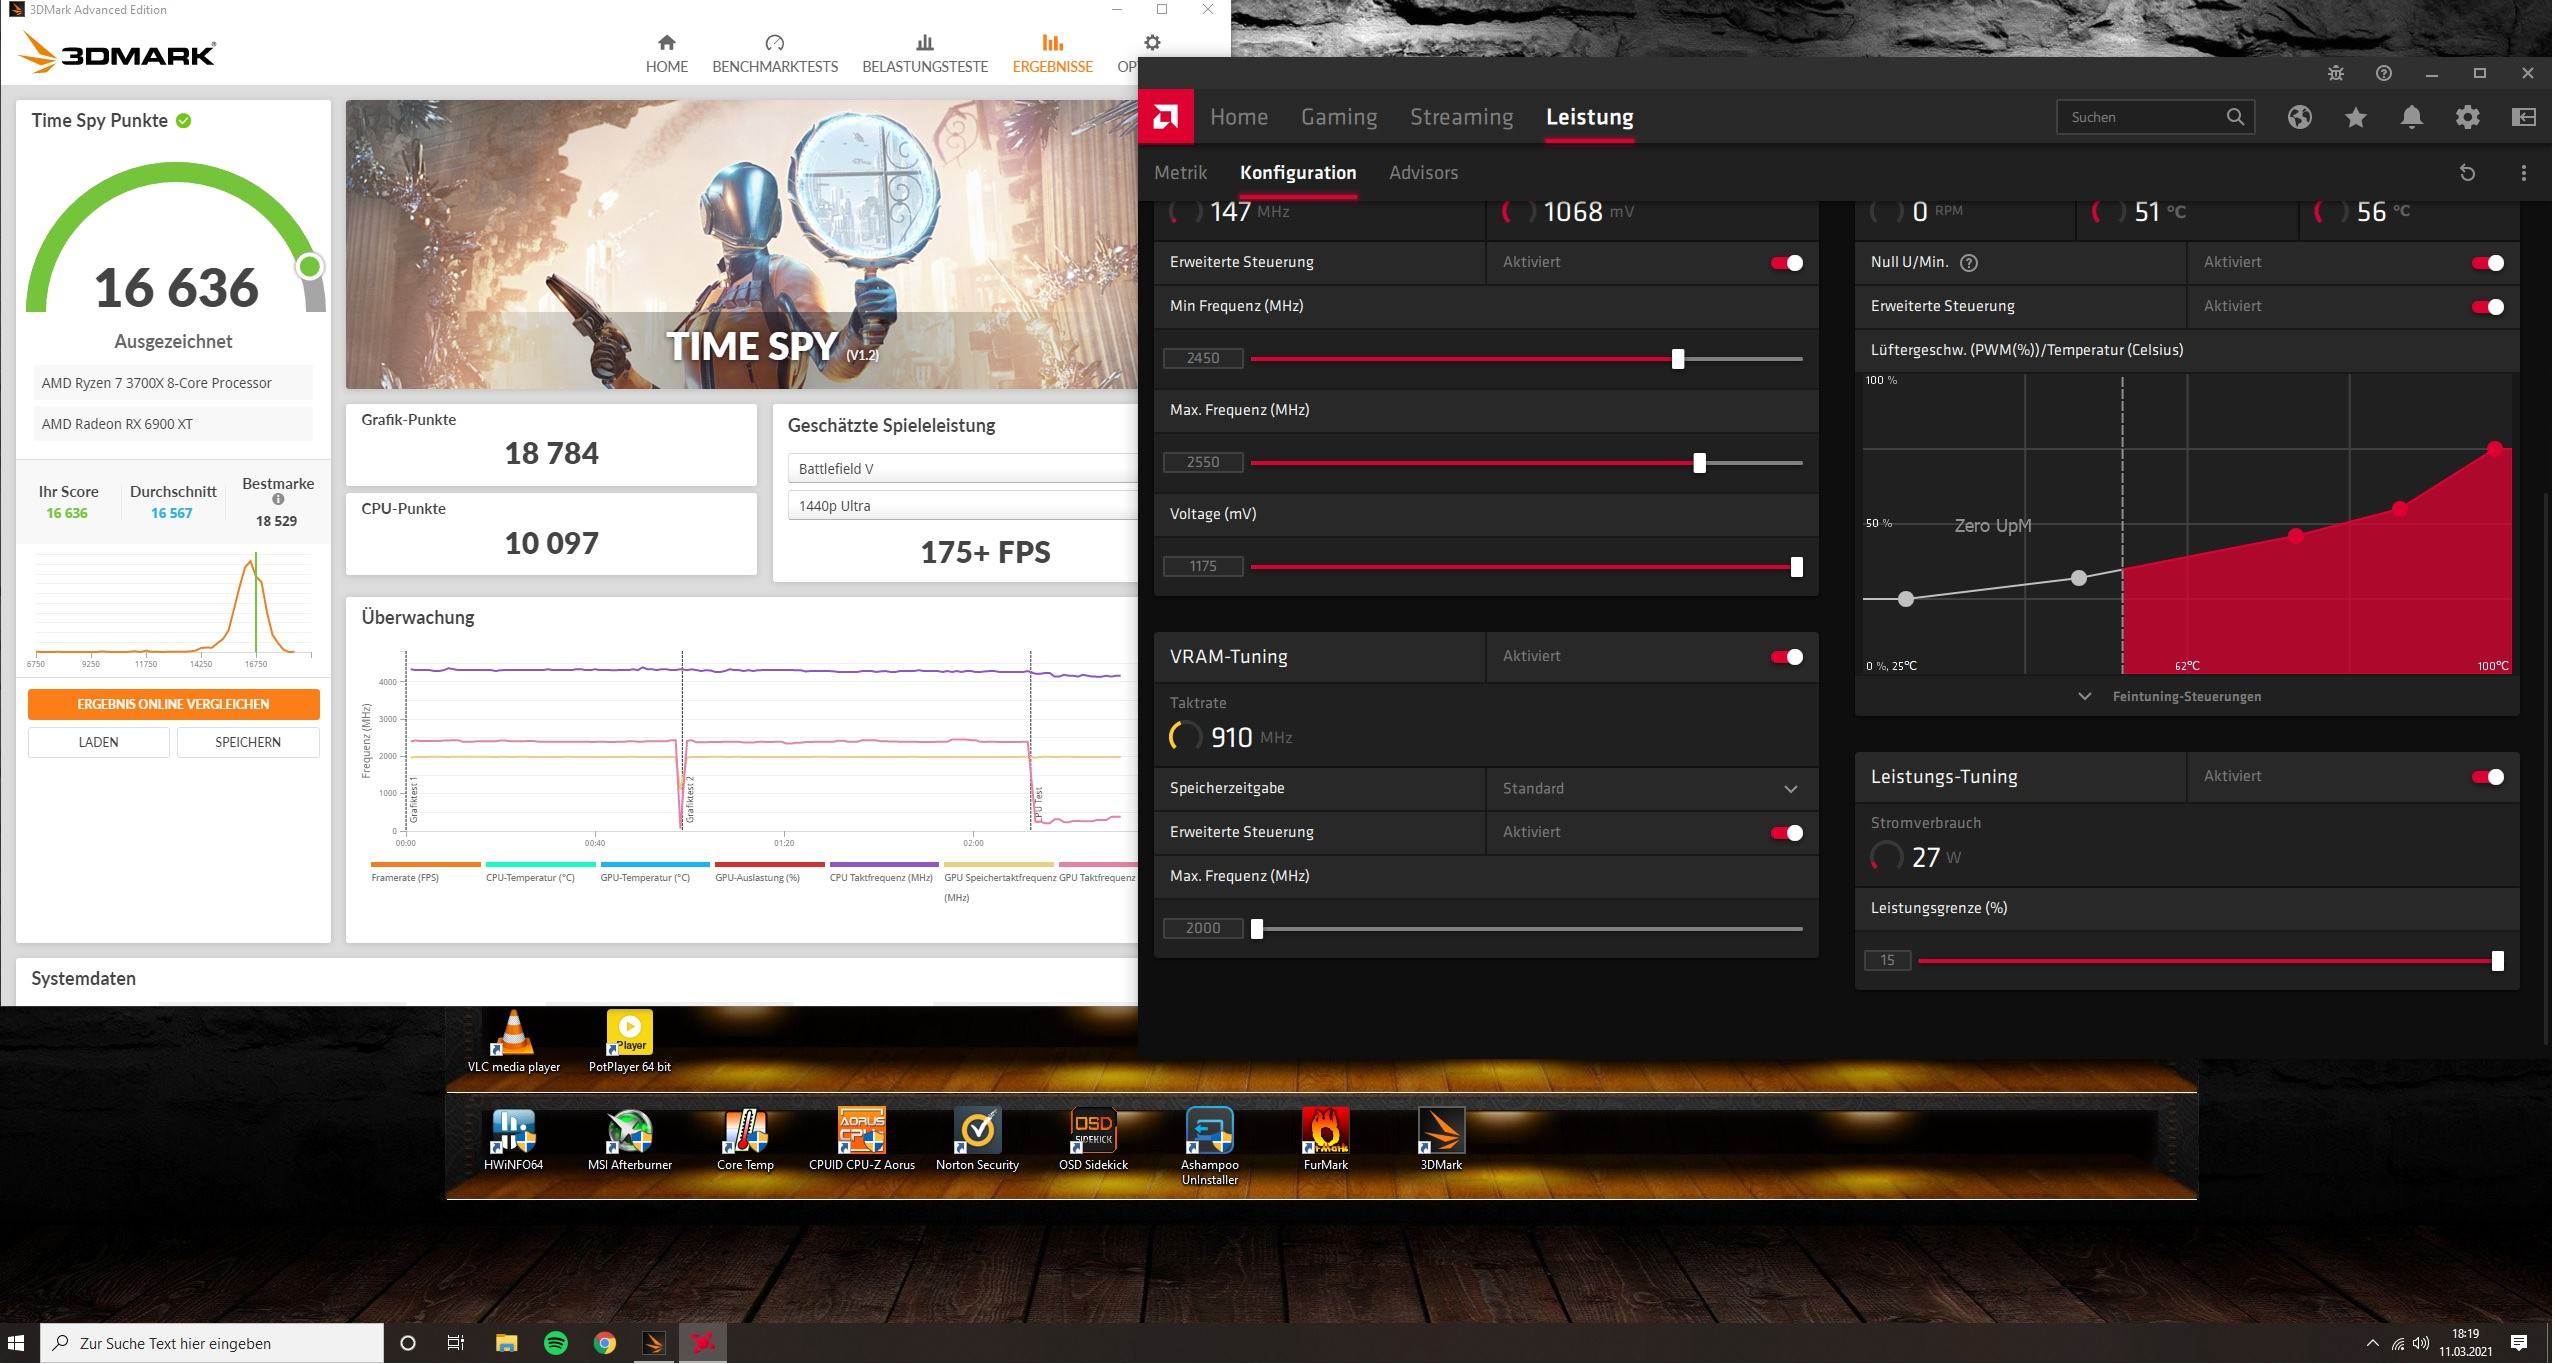The height and width of the screenshot is (1364, 2555).
Task: Click the Voltage (mV) slider handle
Action: click(x=1796, y=567)
